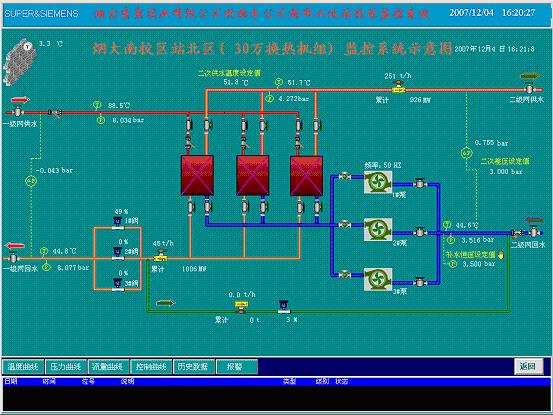The width and height of the screenshot is (553, 415).
Task: Open the 报警 alarm page
Action: tap(237, 367)
